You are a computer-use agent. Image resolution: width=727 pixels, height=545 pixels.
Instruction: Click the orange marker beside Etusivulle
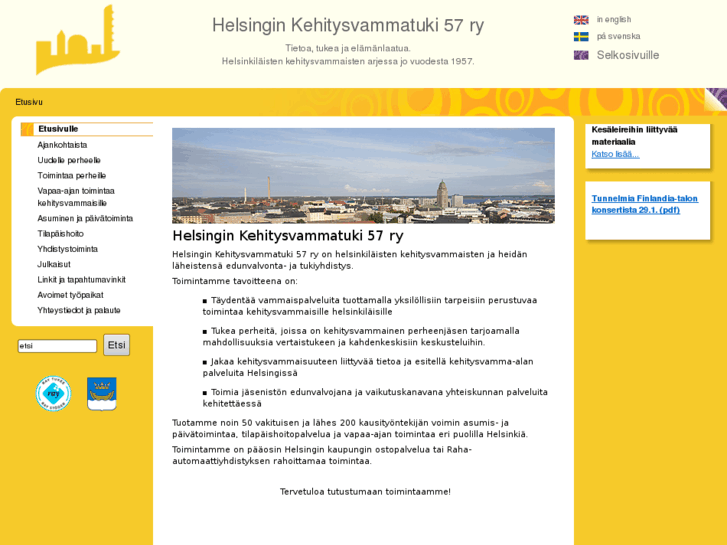[x=27, y=129]
